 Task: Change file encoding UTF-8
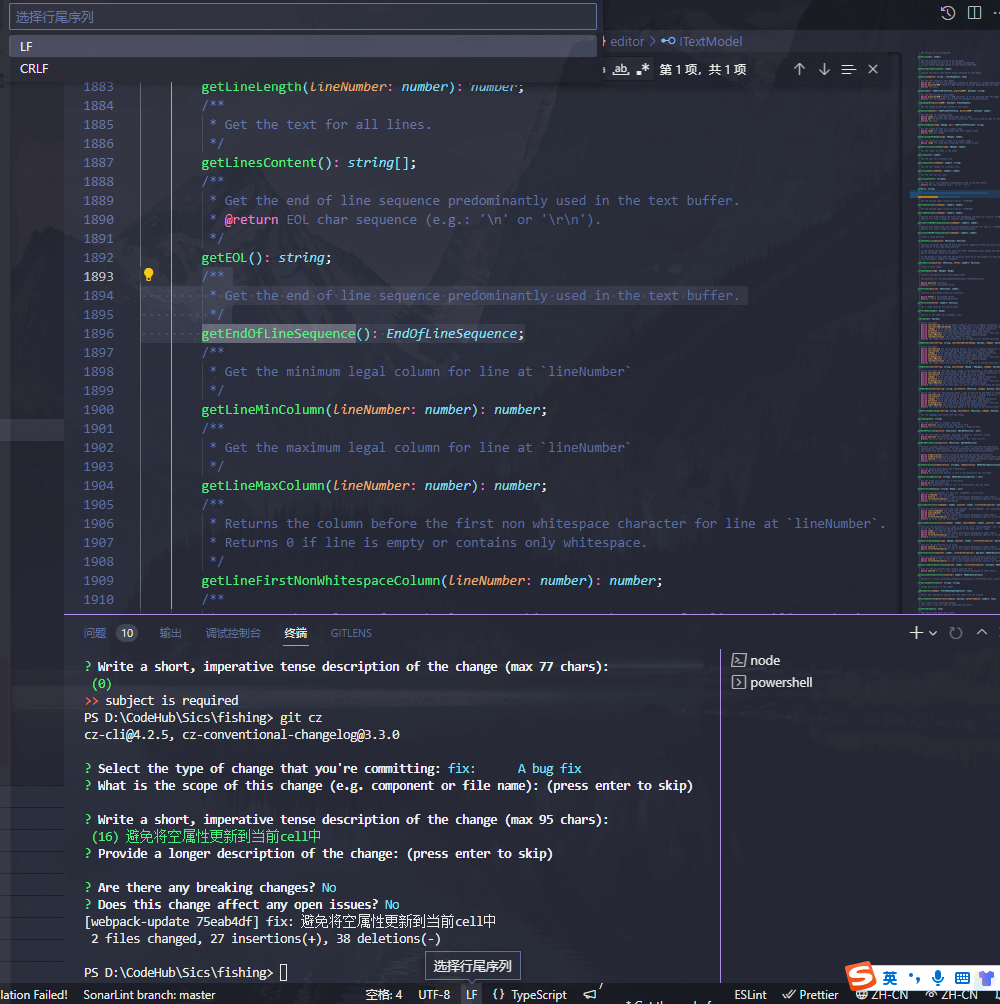[434, 995]
